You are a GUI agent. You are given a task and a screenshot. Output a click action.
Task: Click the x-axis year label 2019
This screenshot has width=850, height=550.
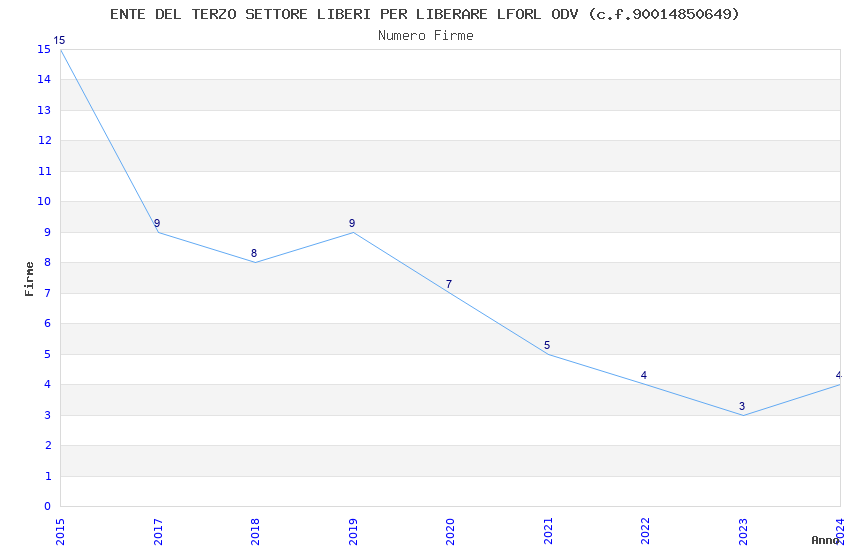coord(353,532)
